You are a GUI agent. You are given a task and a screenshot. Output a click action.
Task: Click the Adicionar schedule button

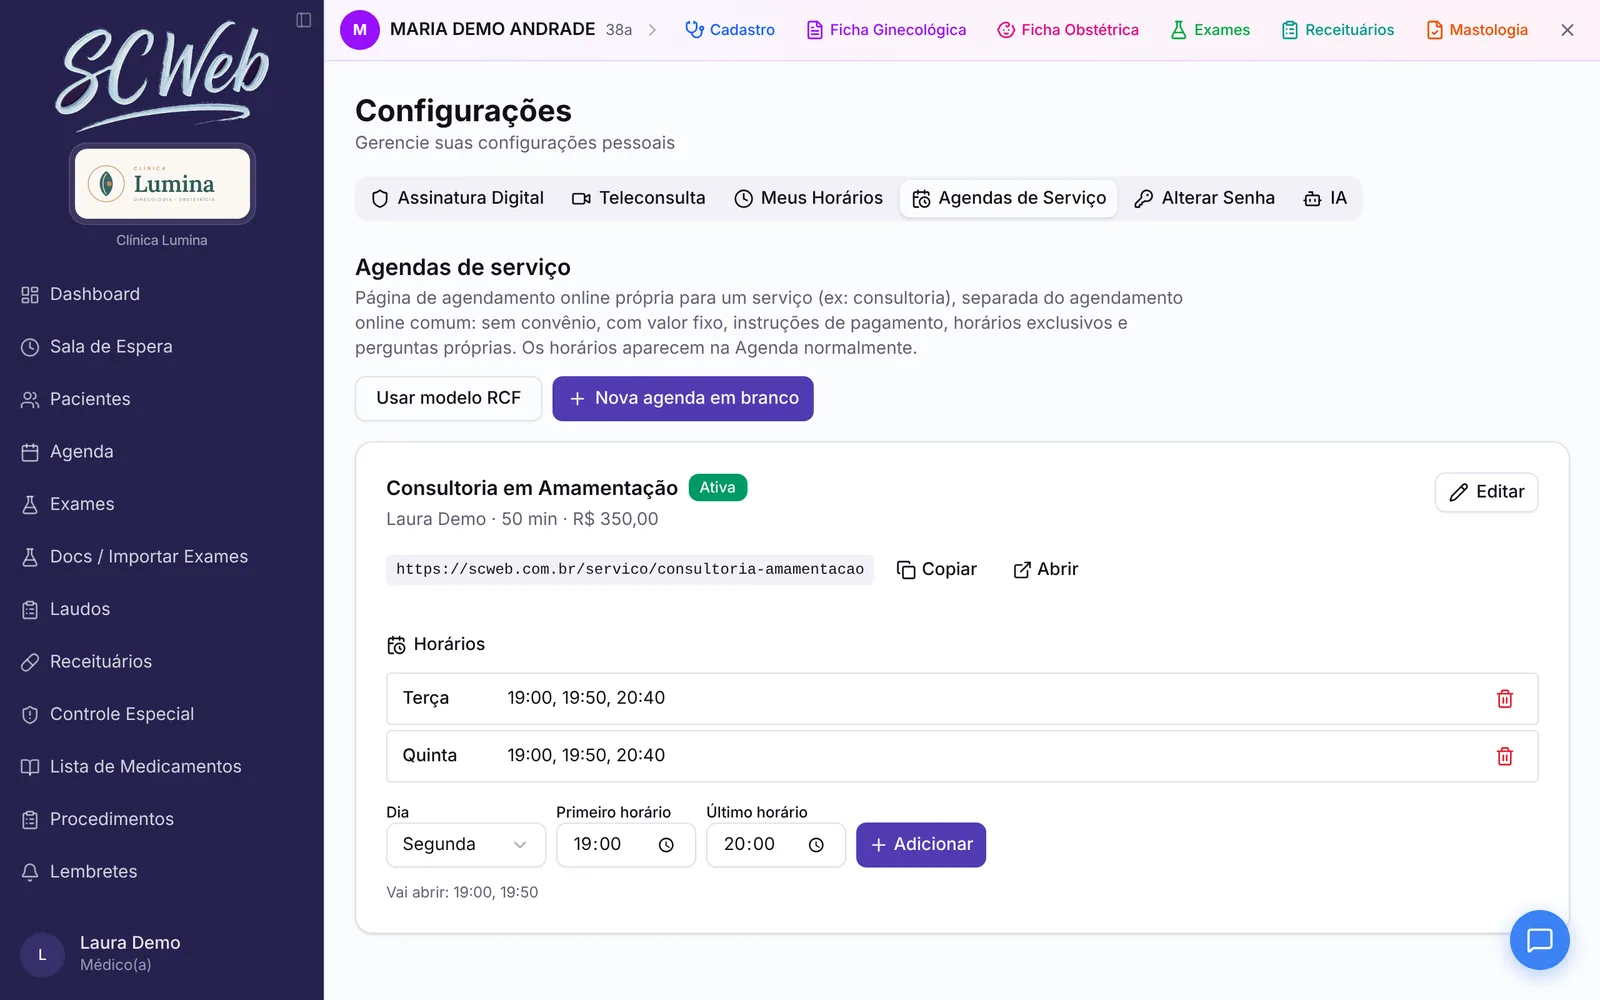coord(921,845)
